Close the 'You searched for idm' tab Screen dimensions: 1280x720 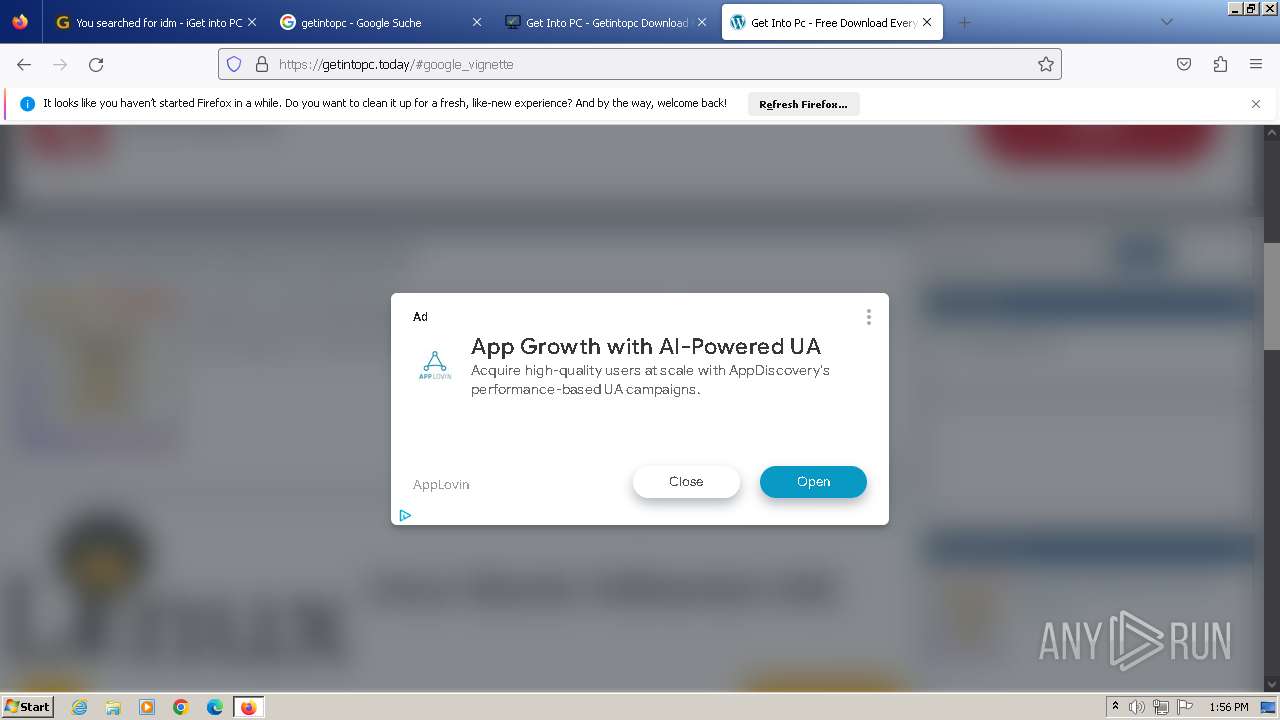pyautogui.click(x=252, y=22)
